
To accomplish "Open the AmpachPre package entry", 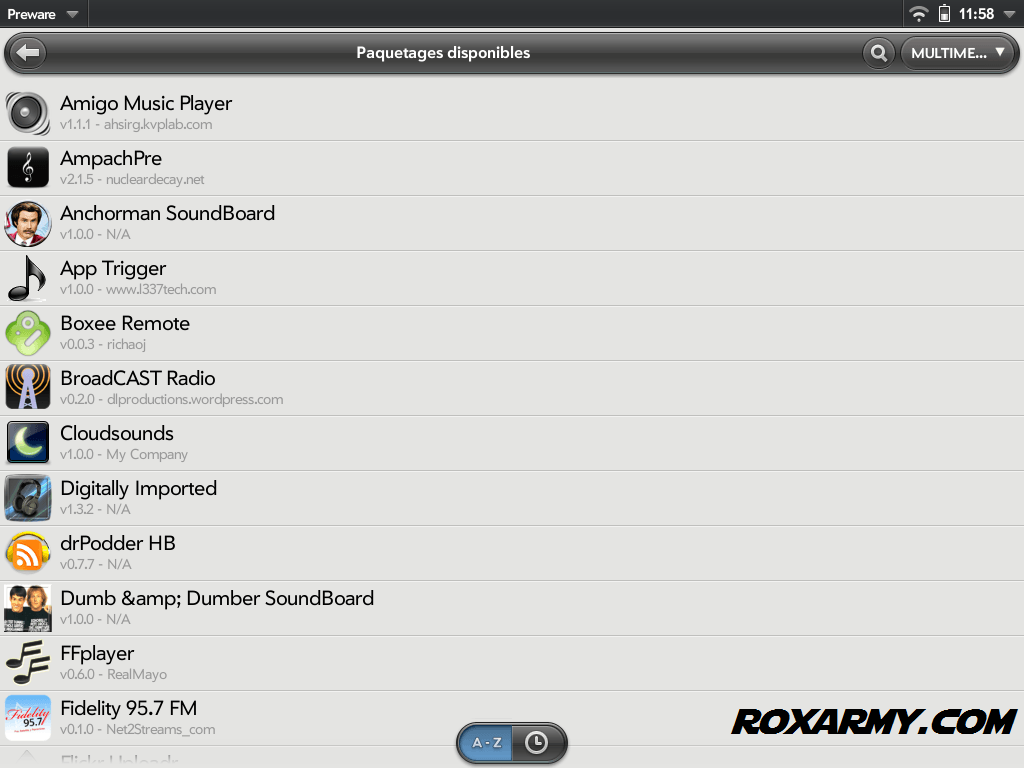I will click(x=512, y=168).
